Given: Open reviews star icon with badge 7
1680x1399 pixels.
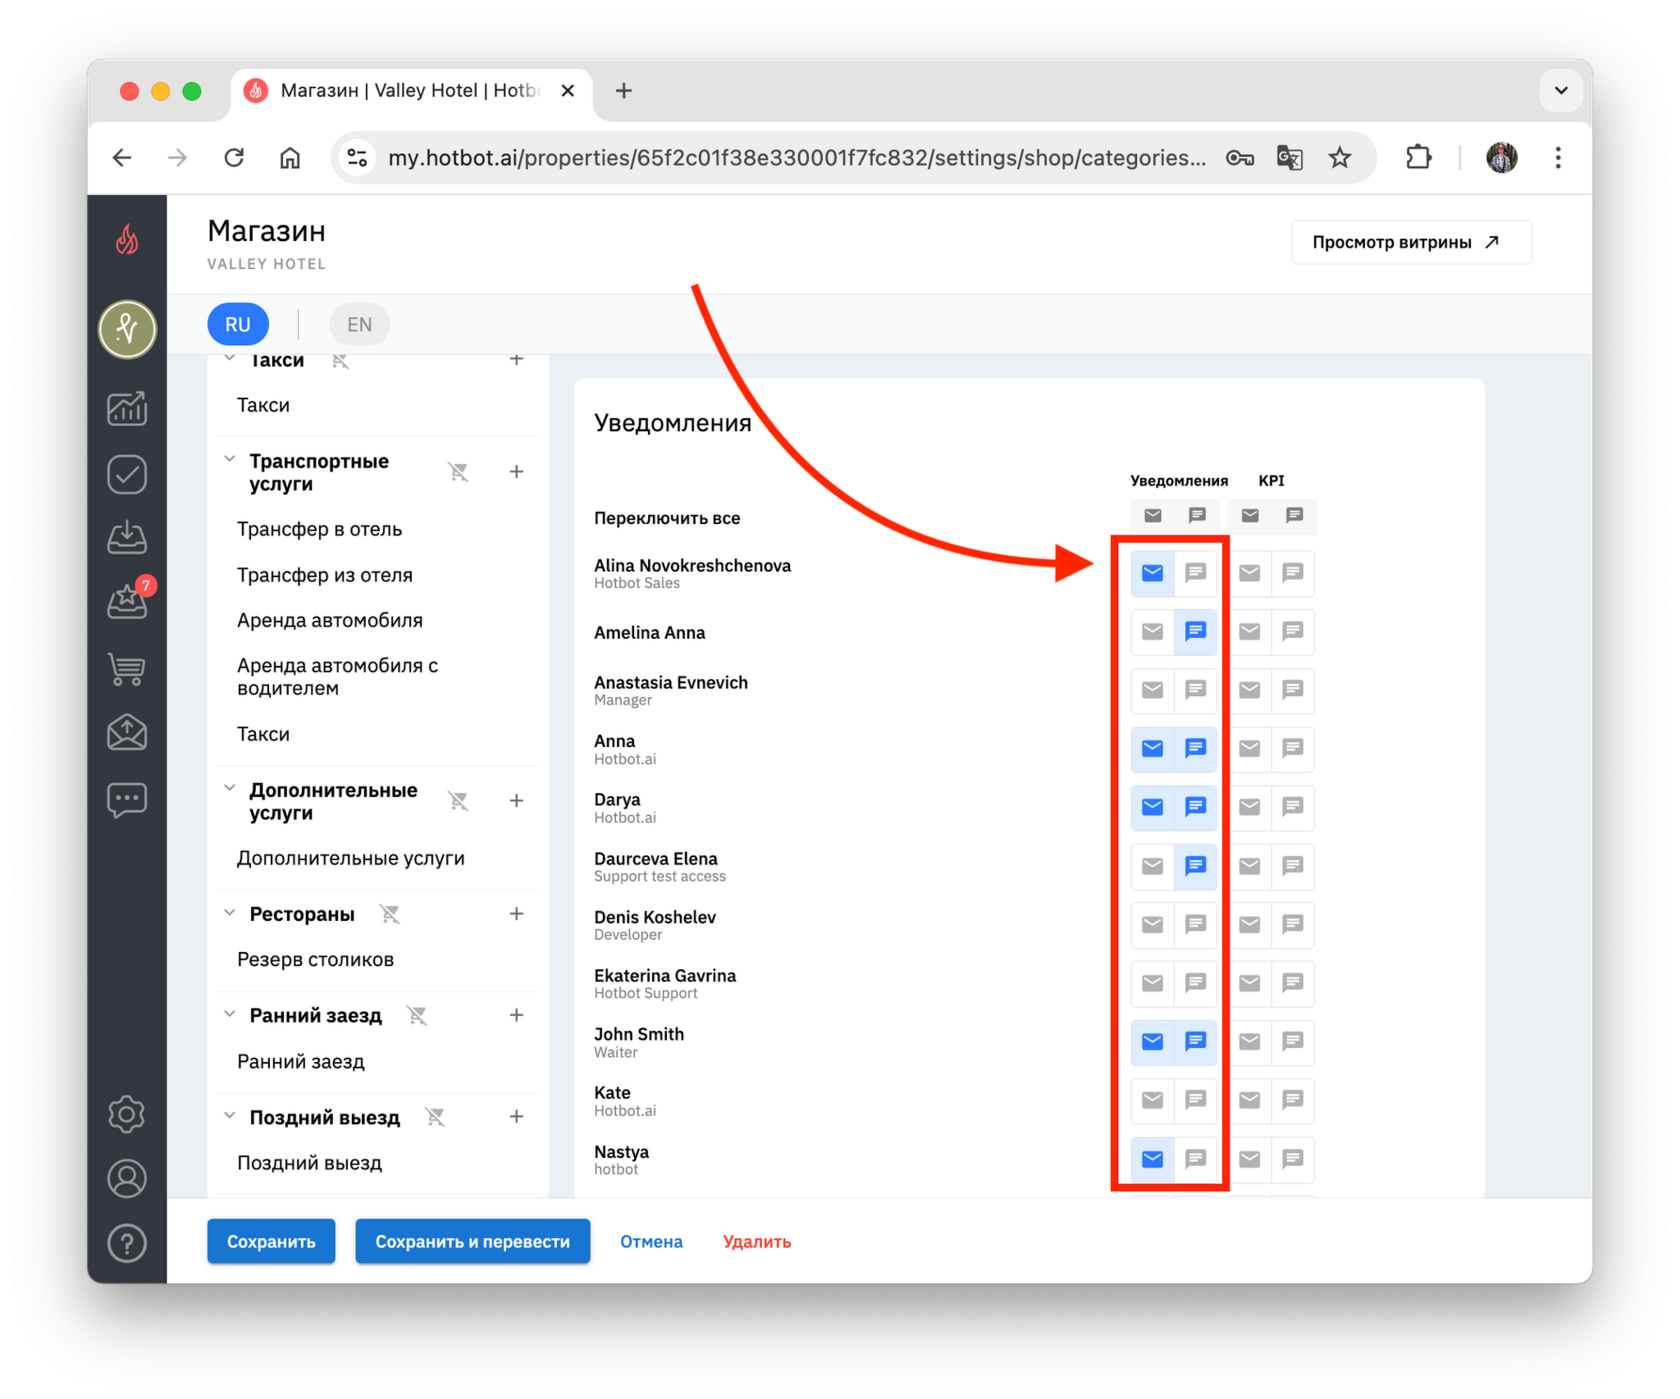Looking at the screenshot, I should (x=127, y=601).
